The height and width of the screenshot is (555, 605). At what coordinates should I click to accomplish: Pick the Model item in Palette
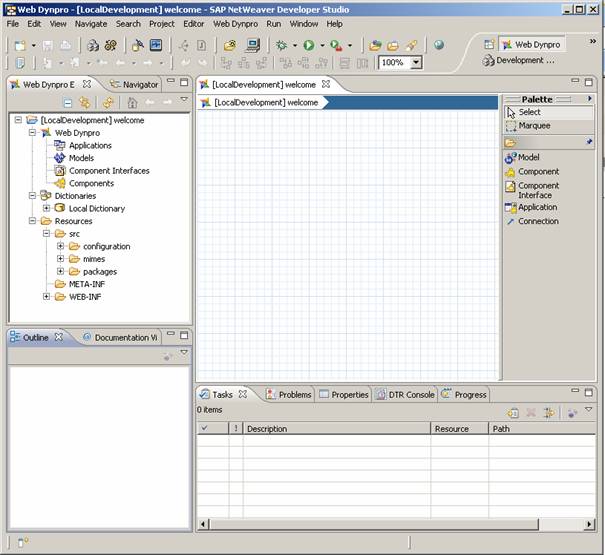click(x=529, y=158)
